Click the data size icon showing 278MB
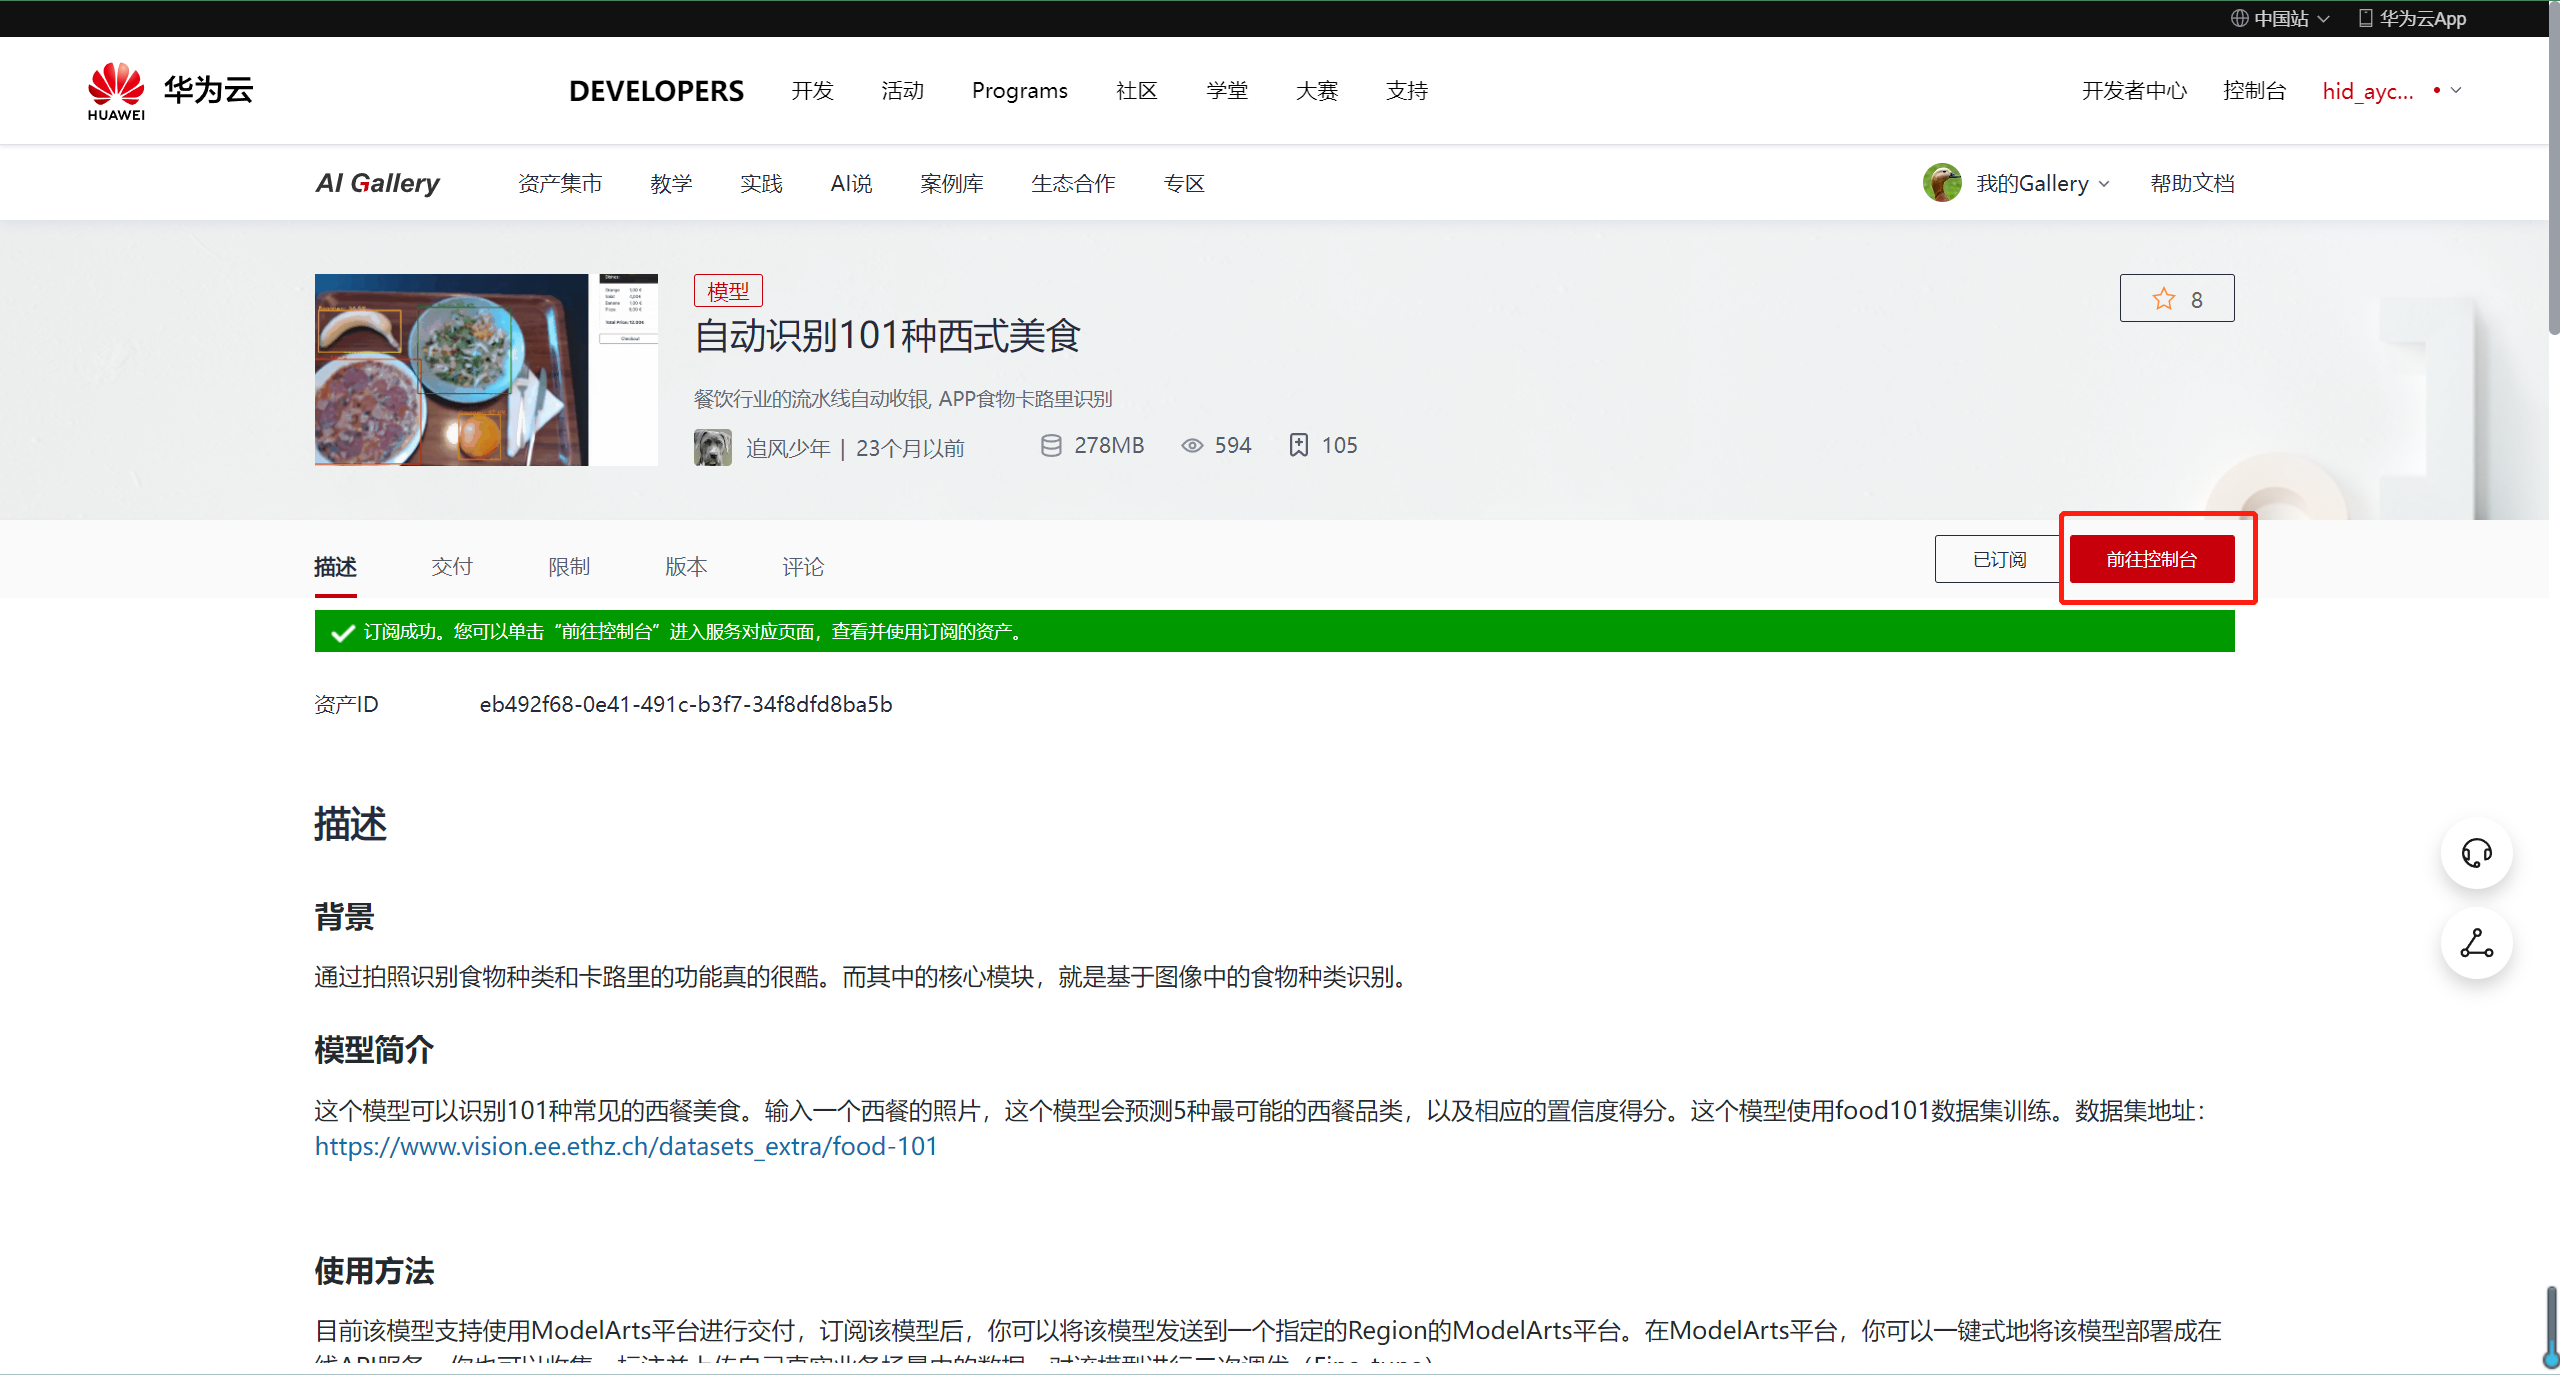The width and height of the screenshot is (2560, 1375). point(1051,445)
